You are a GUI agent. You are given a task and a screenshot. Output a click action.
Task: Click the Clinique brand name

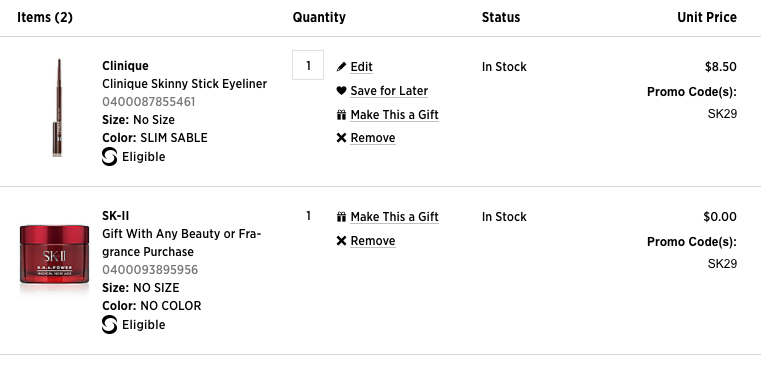pyautogui.click(x=125, y=66)
